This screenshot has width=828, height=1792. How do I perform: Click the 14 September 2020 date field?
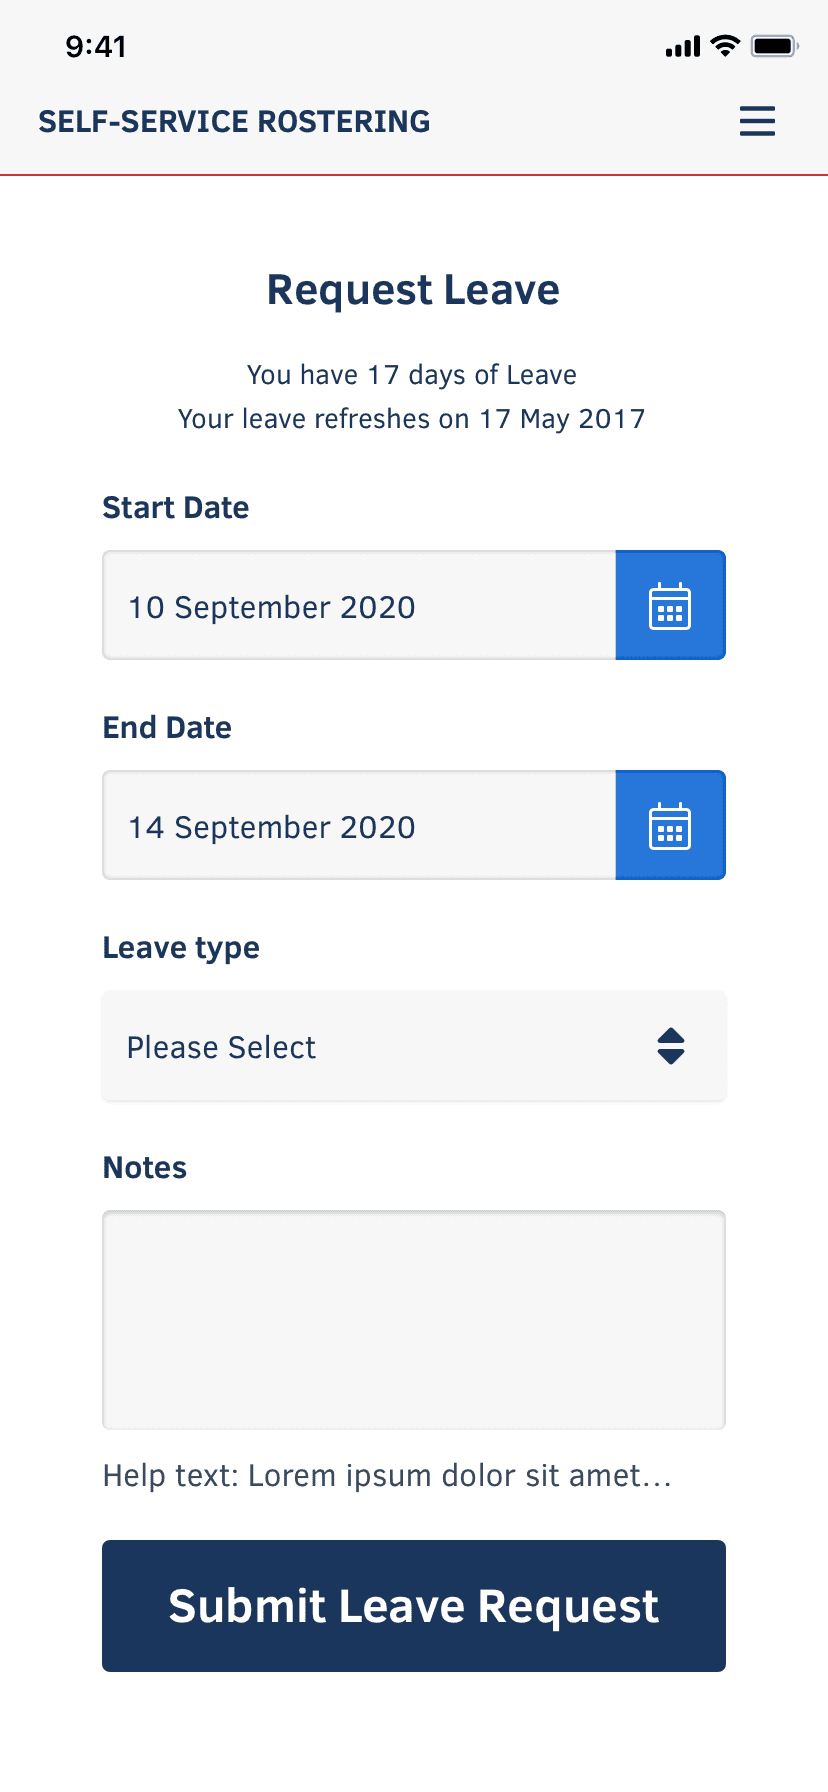[x=359, y=825]
